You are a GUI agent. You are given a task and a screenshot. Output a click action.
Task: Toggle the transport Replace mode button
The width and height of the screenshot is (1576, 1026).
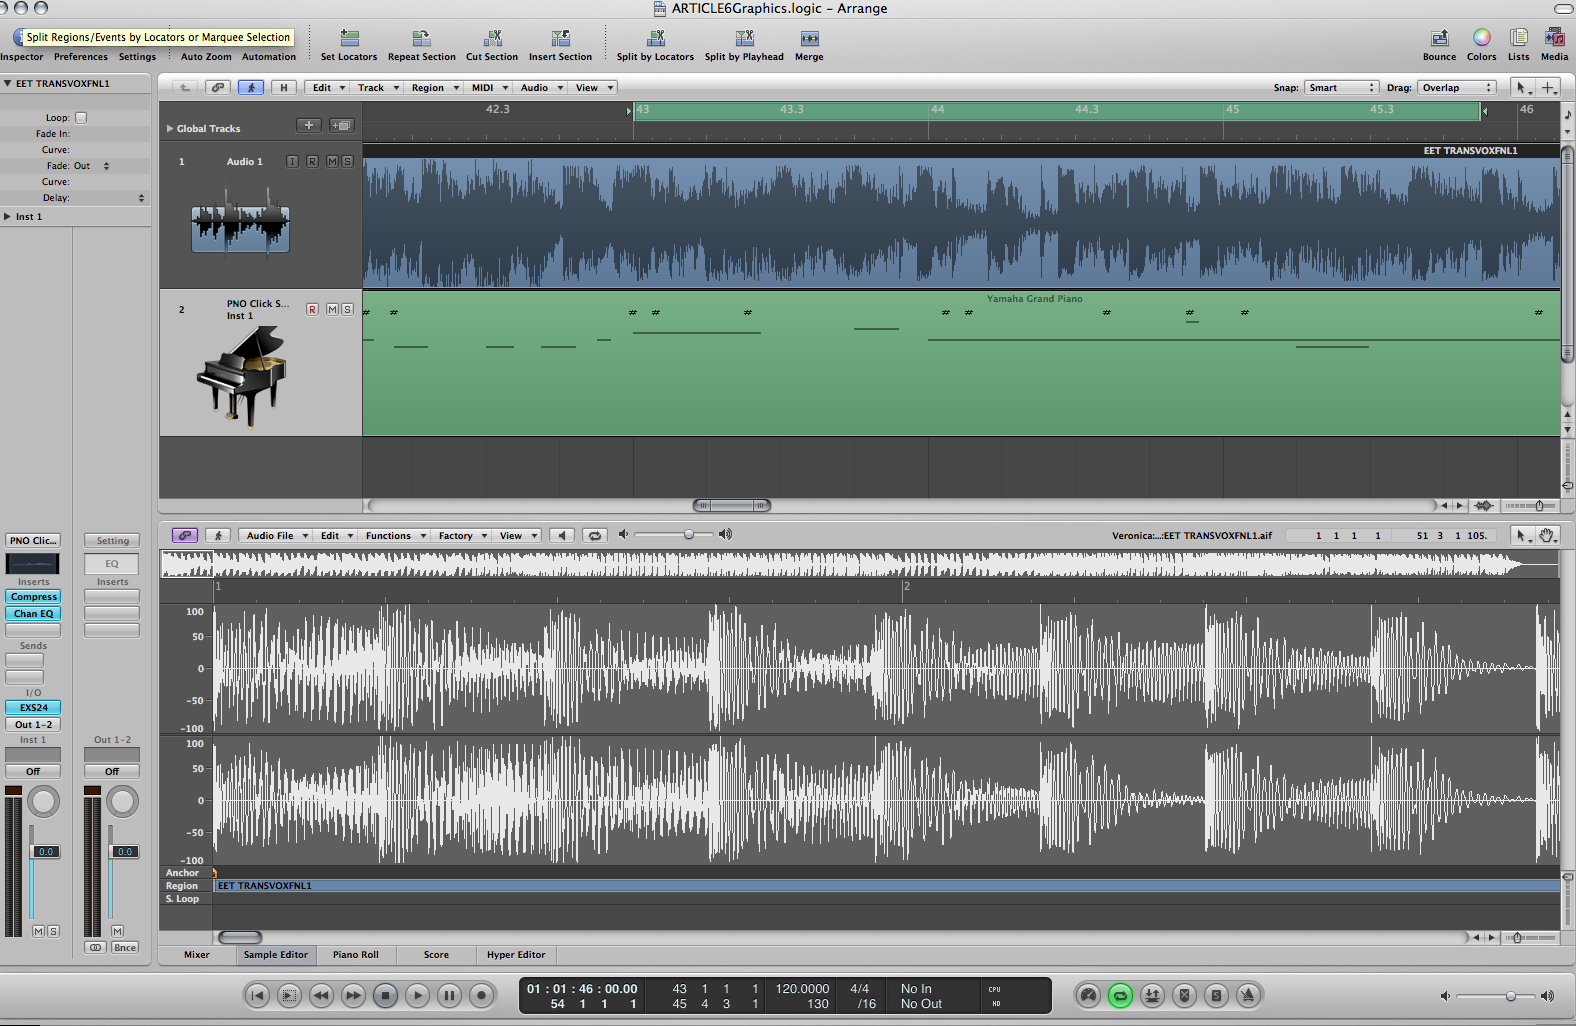click(1184, 995)
